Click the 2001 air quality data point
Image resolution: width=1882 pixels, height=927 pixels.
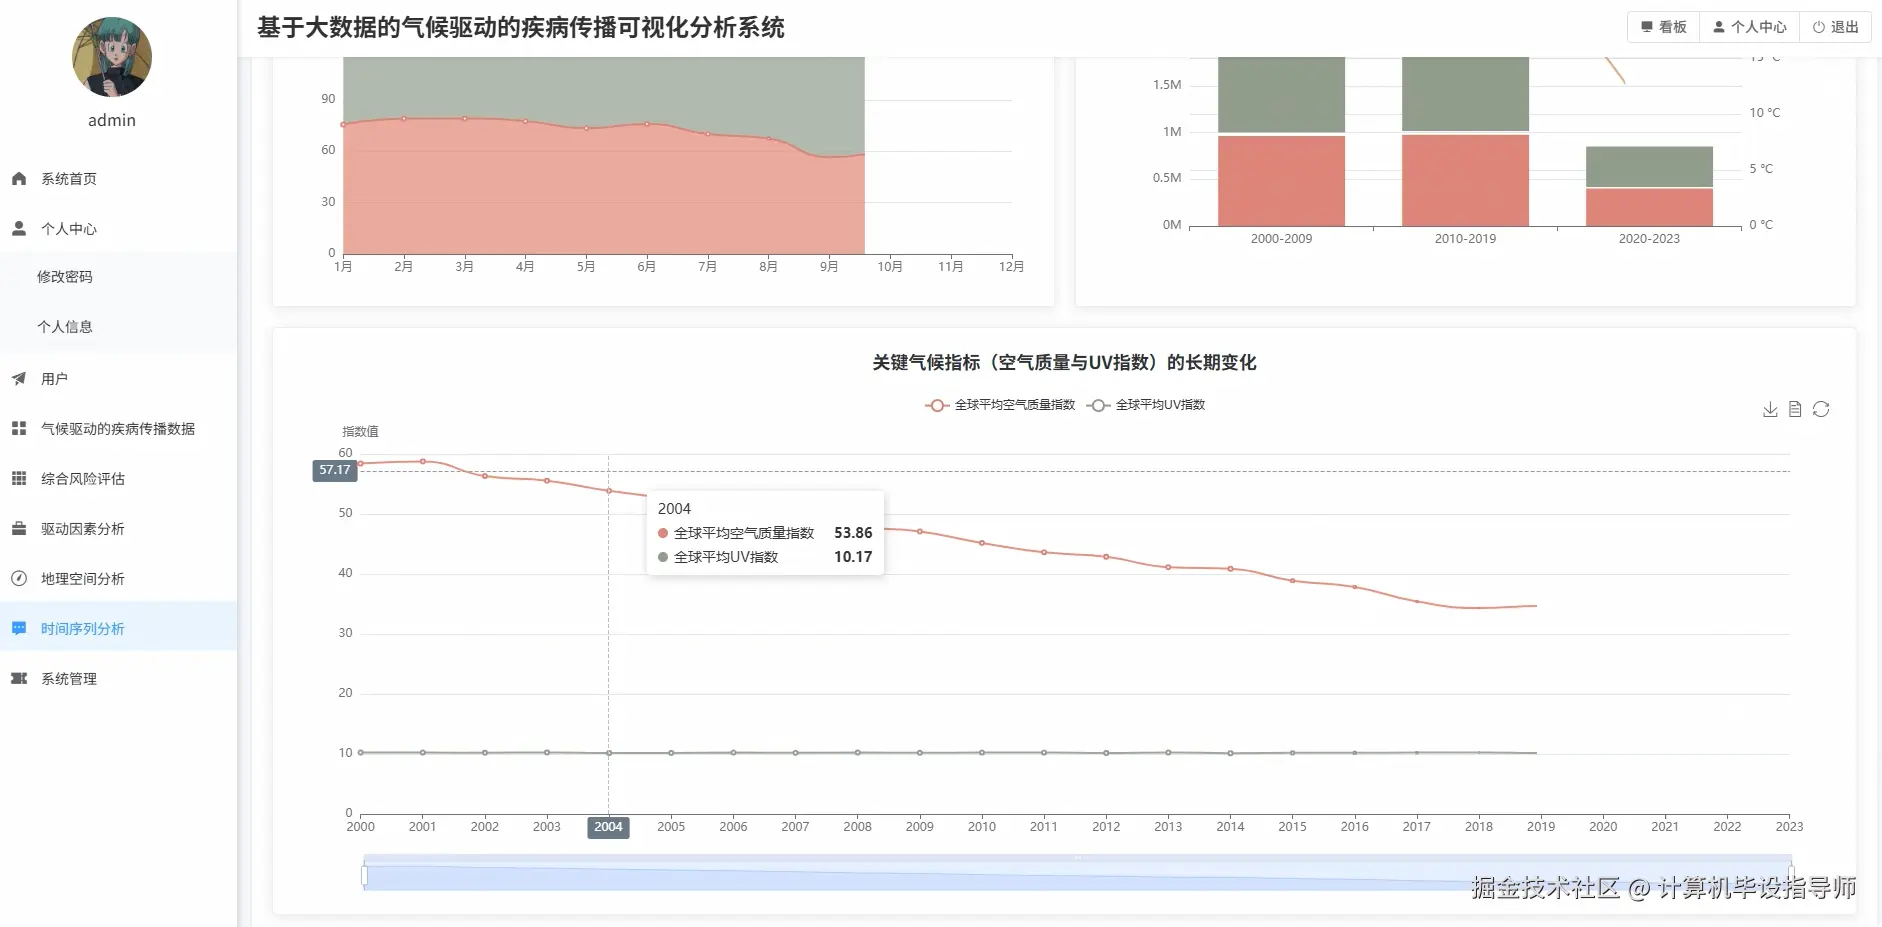(423, 461)
